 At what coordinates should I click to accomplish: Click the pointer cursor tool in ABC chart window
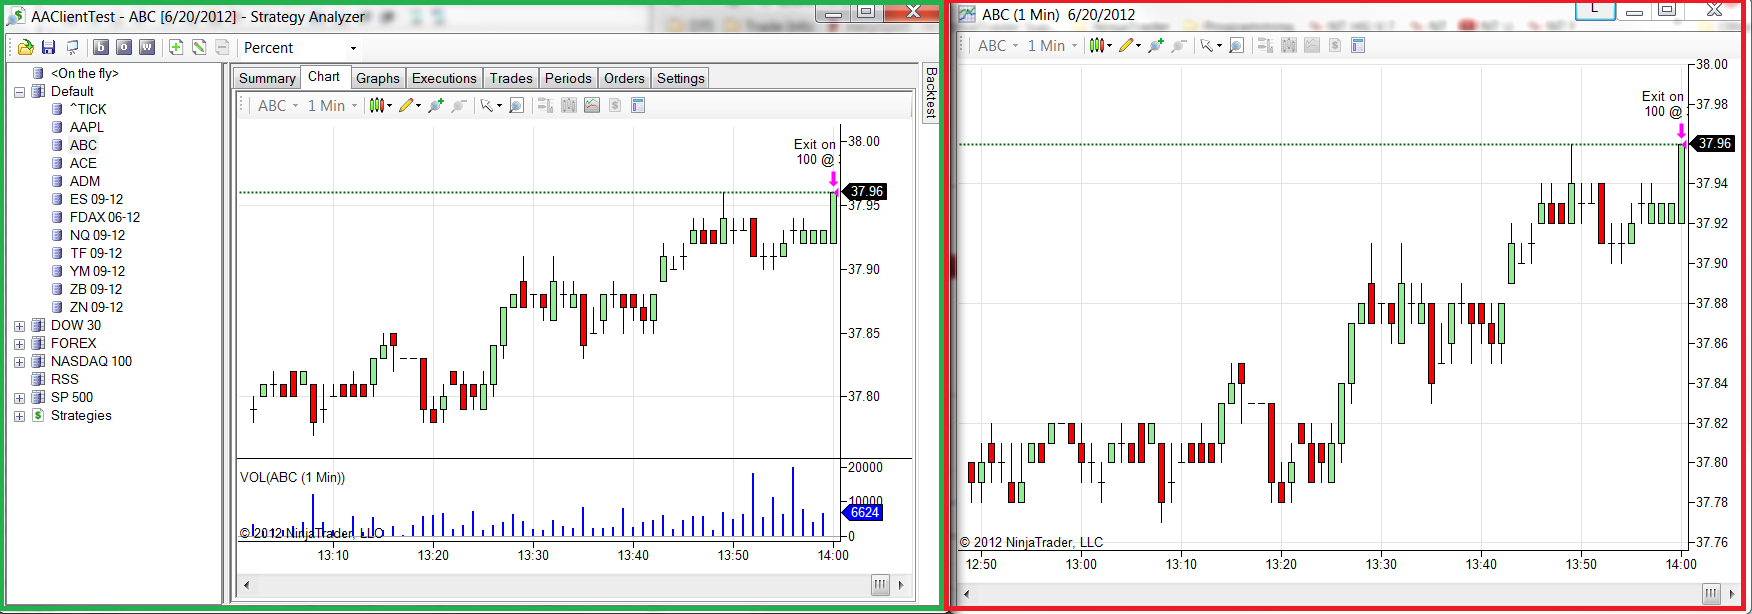point(1206,45)
